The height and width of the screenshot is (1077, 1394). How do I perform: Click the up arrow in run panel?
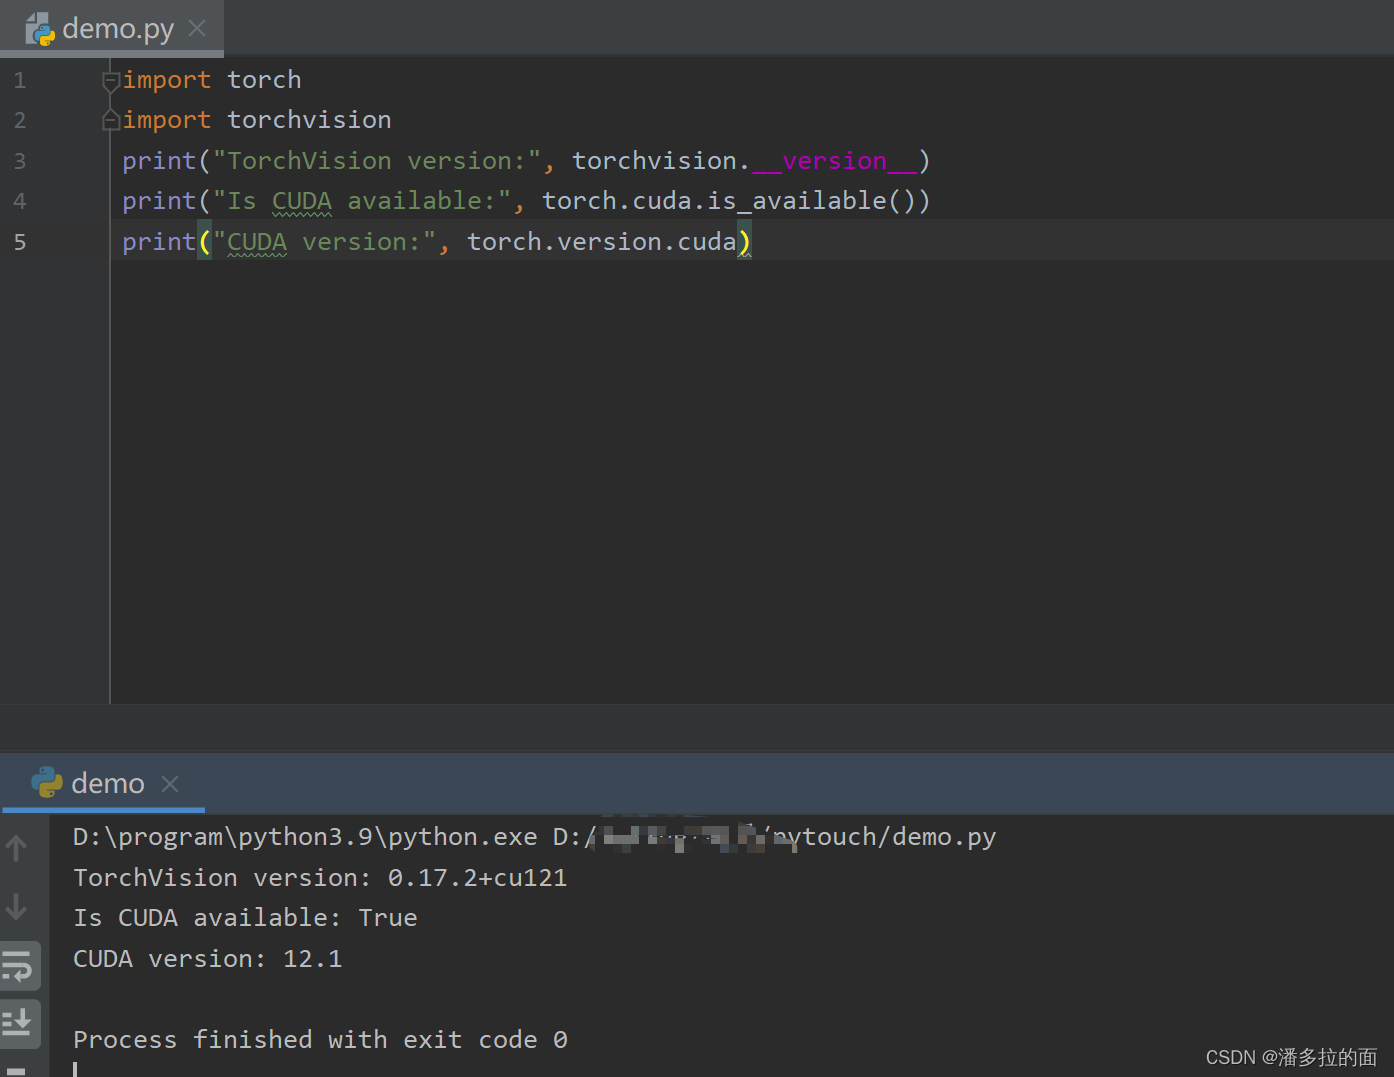[17, 849]
